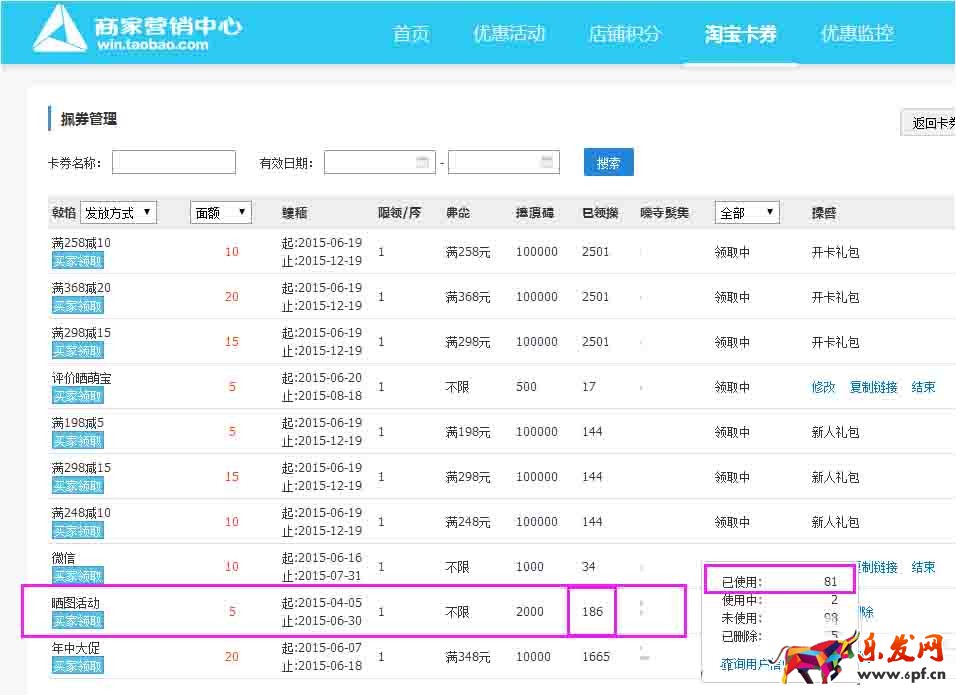Go to the 首页 tab
Viewport: 956px width, 695px height.
tap(411, 34)
